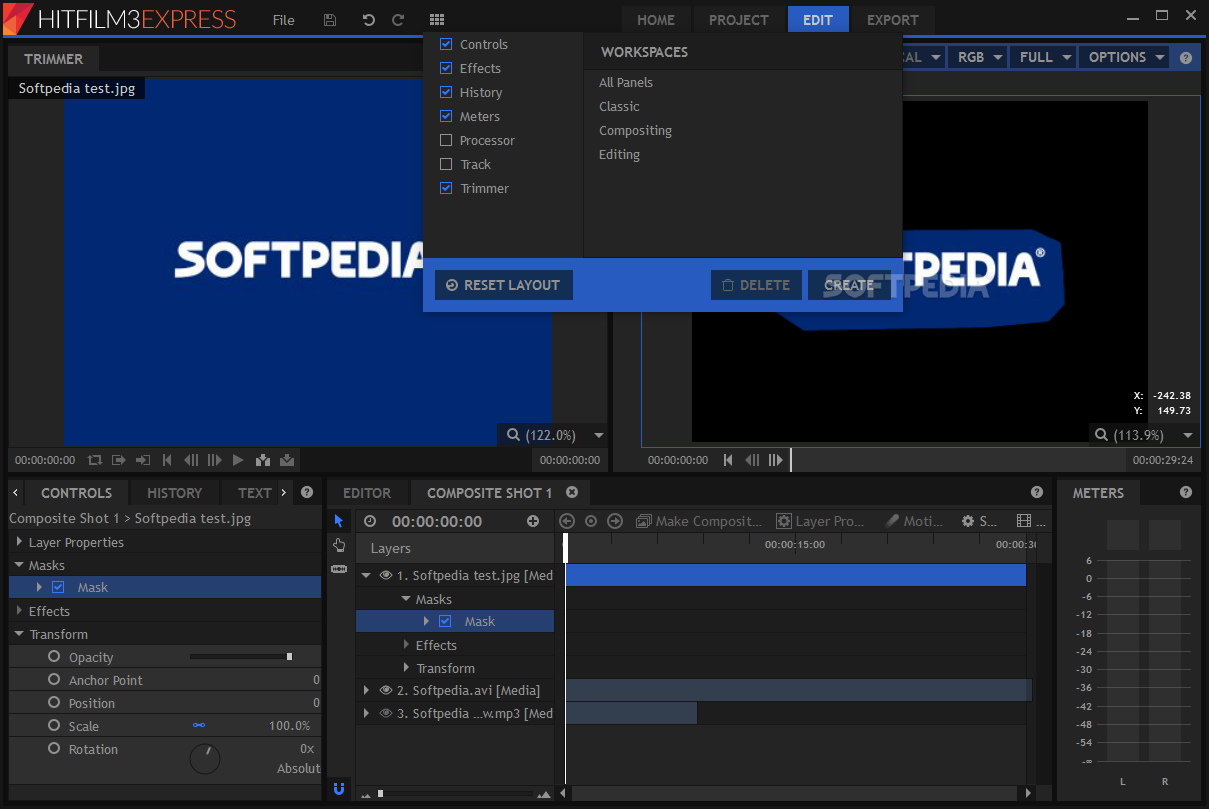Set out point in Trimmer
Viewport: 1209px width, 809px height.
click(x=143, y=460)
